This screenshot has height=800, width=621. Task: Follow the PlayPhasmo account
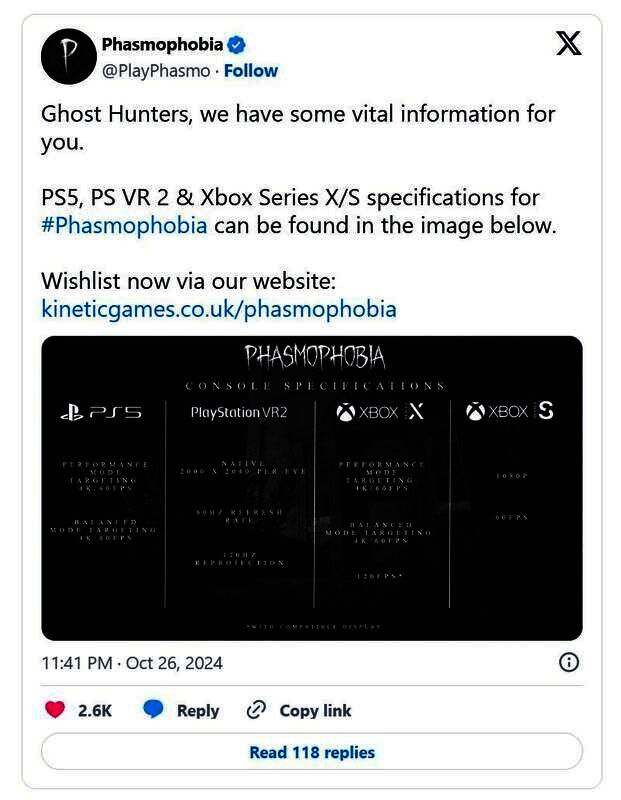point(251,71)
